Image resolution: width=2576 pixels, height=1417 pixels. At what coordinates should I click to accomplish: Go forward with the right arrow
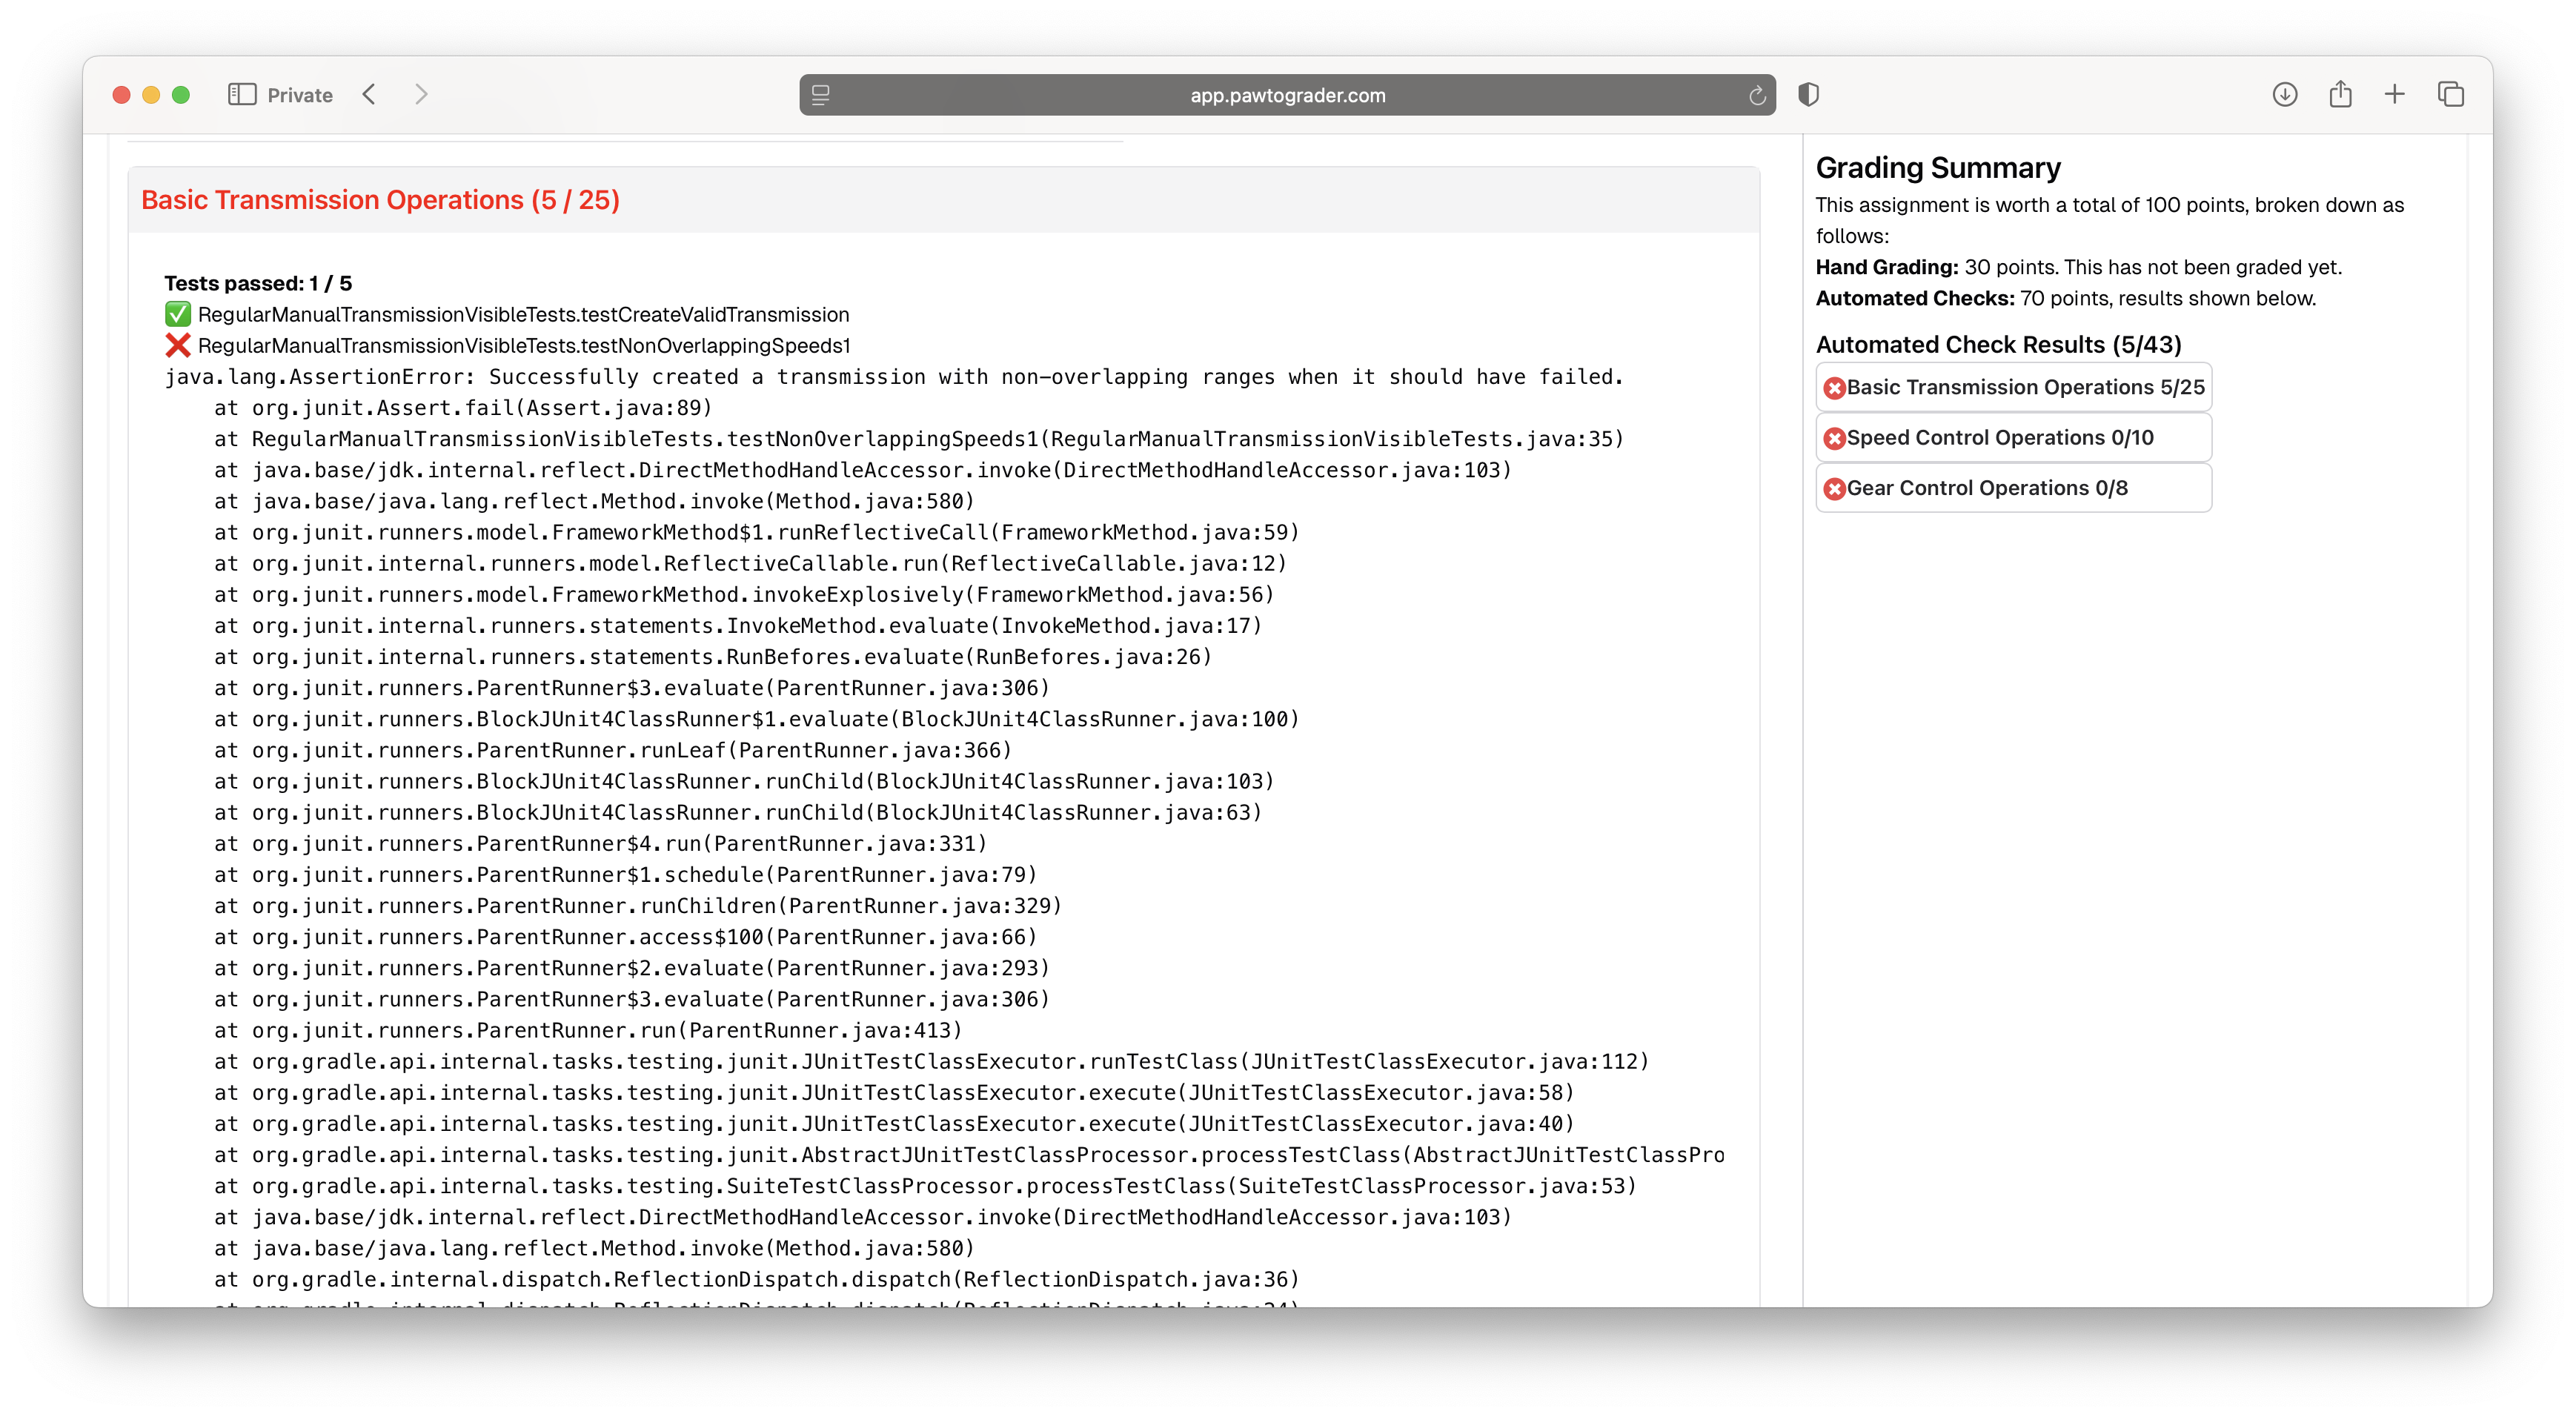(x=421, y=95)
